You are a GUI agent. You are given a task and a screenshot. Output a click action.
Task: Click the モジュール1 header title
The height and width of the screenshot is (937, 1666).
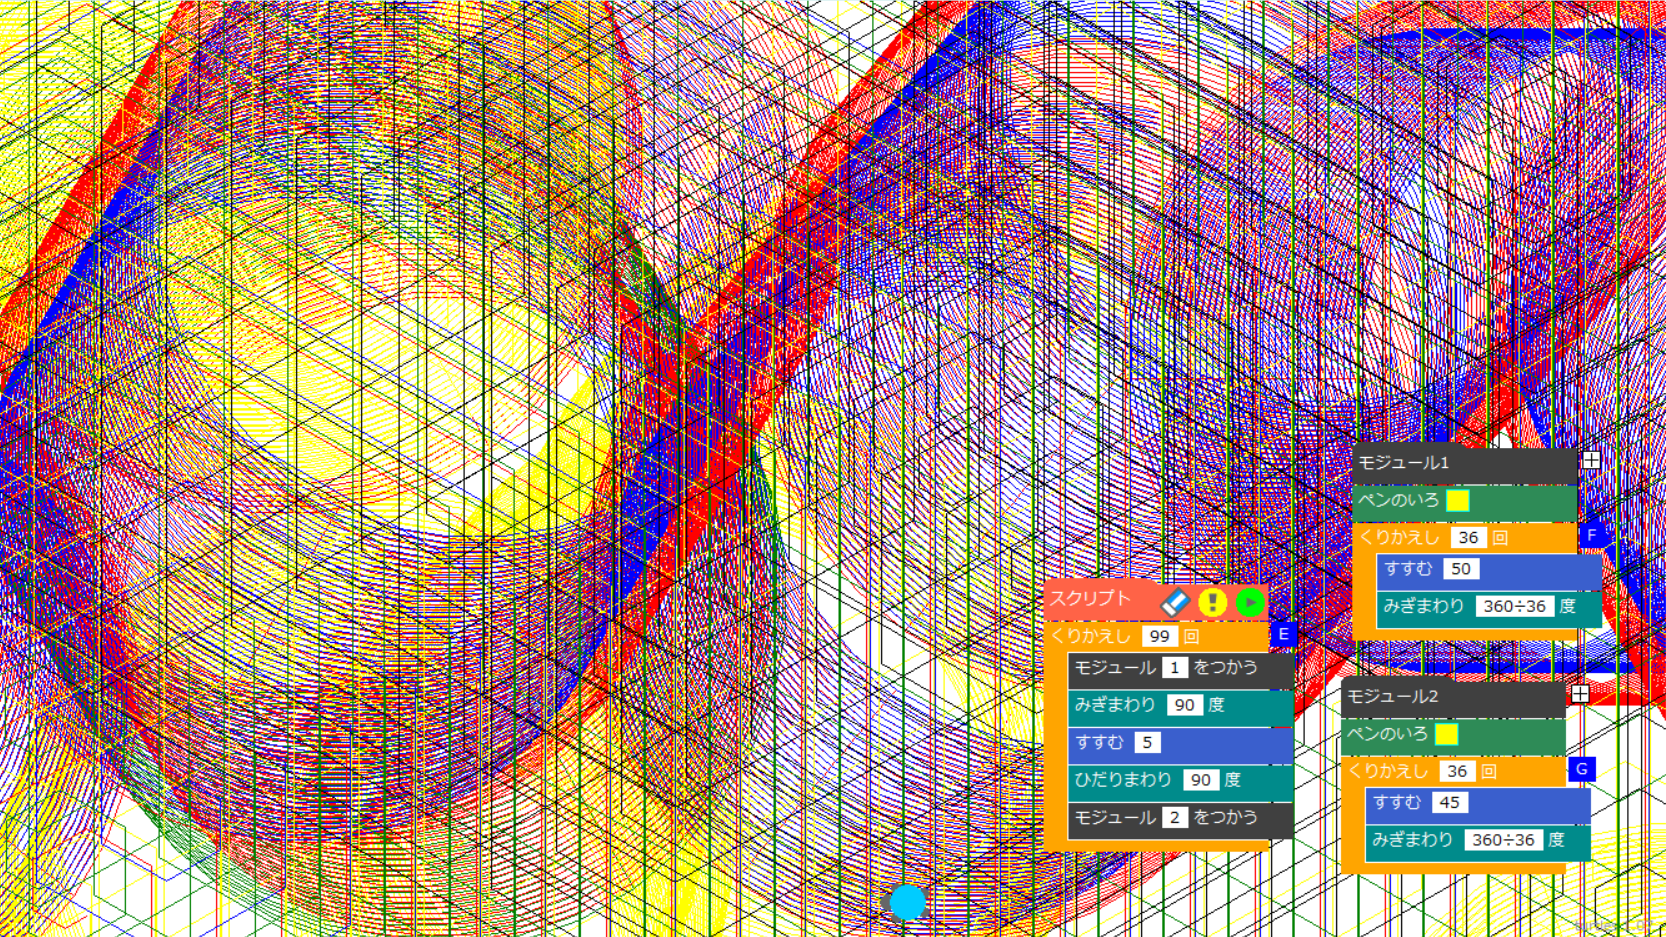click(x=1403, y=463)
